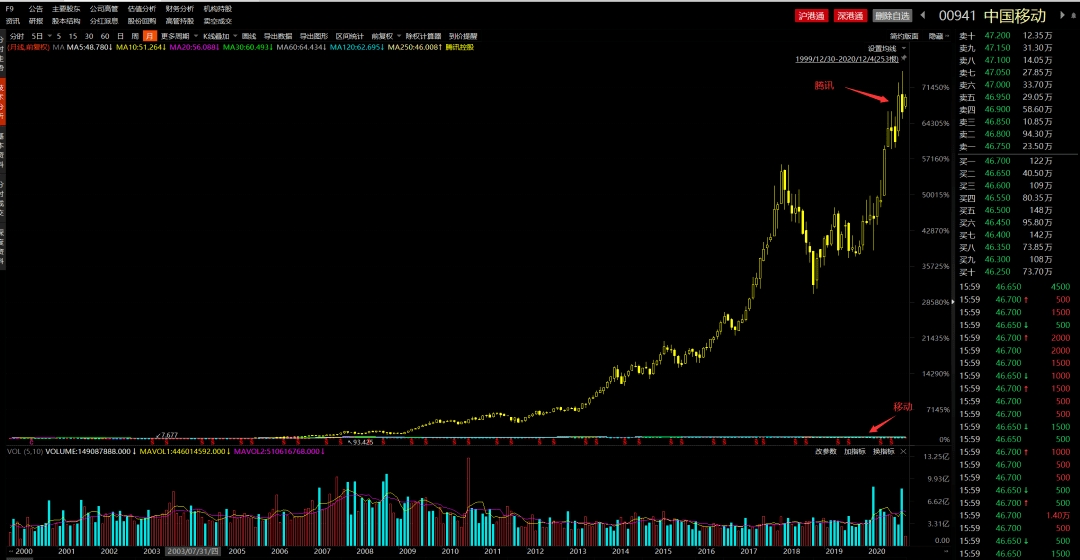Open 区间统计 range statistics

point(350,36)
